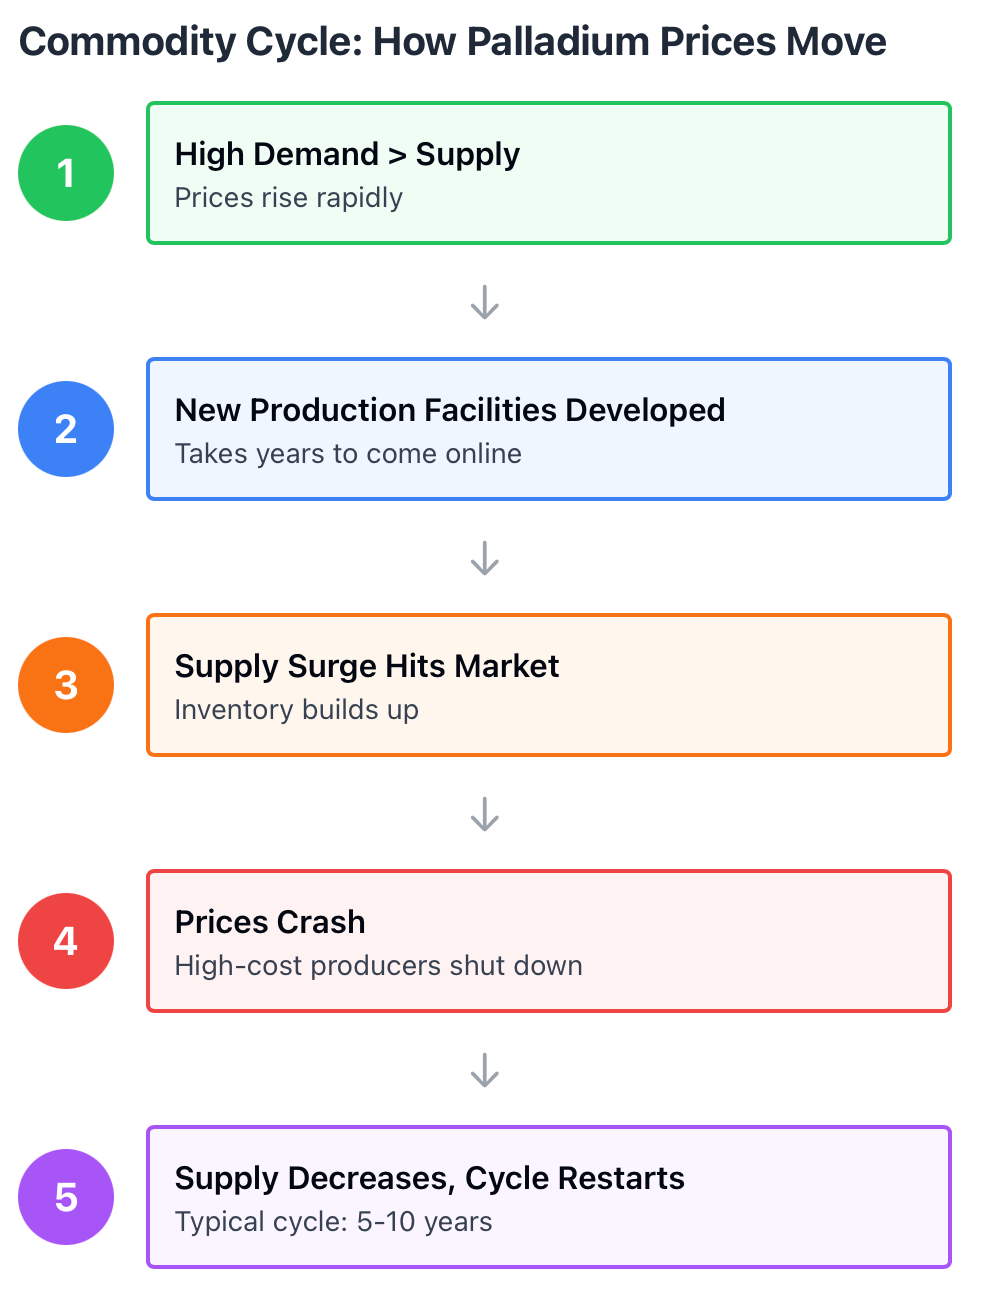Select the Prices Crash heading
This screenshot has height=1297, width=997.
click(270, 922)
